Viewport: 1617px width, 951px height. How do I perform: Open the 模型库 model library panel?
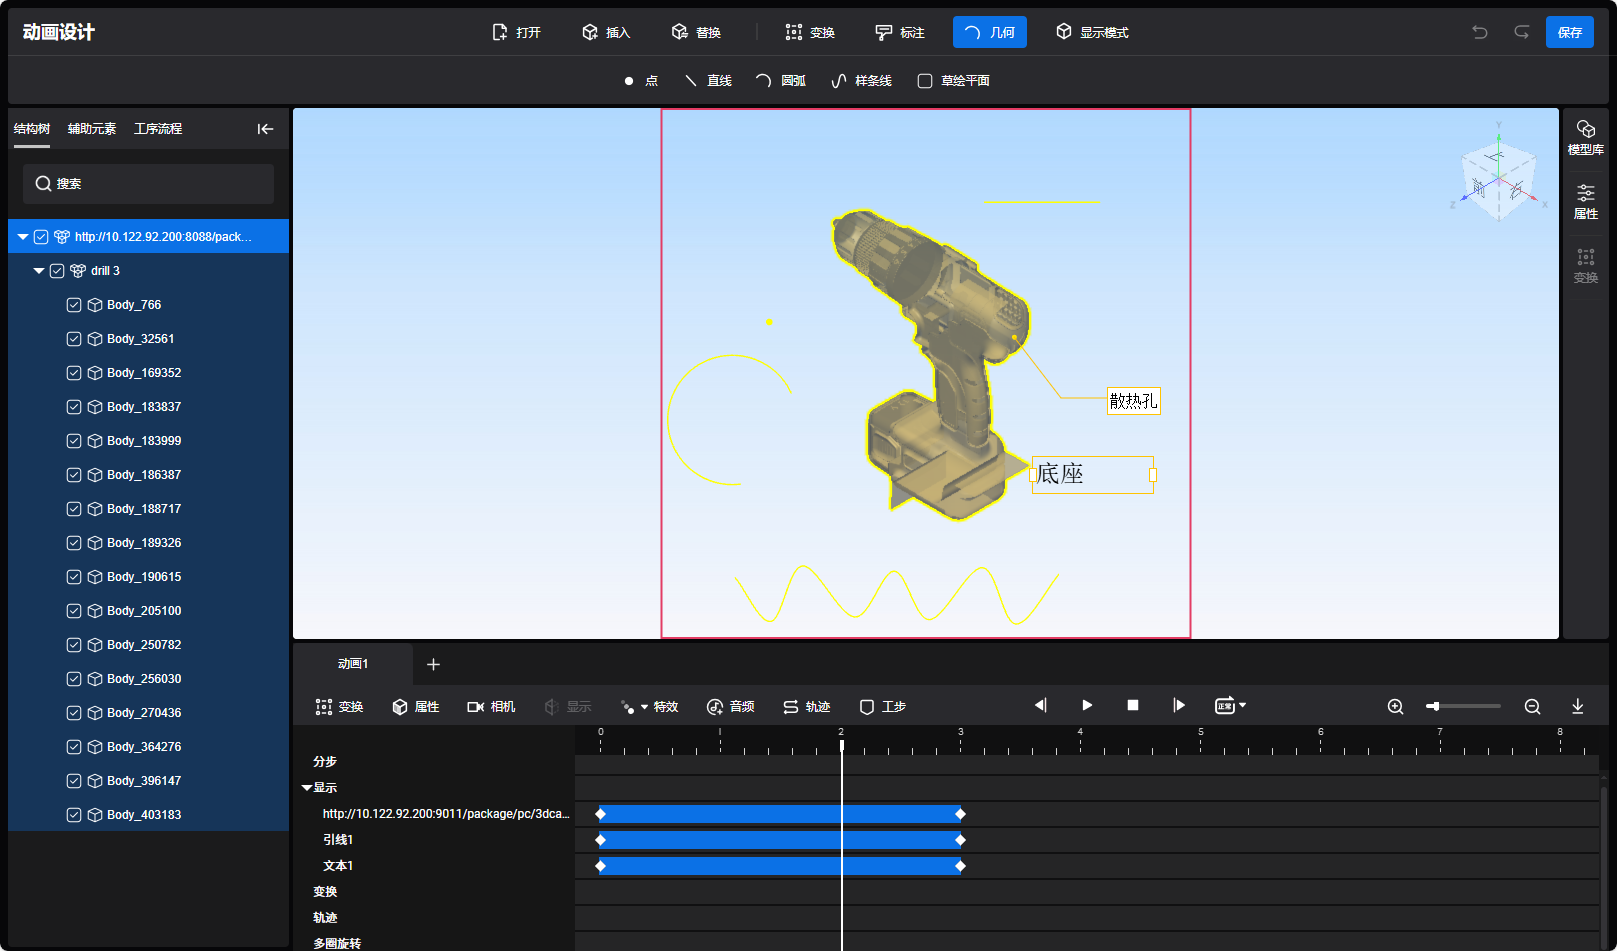[x=1585, y=137]
